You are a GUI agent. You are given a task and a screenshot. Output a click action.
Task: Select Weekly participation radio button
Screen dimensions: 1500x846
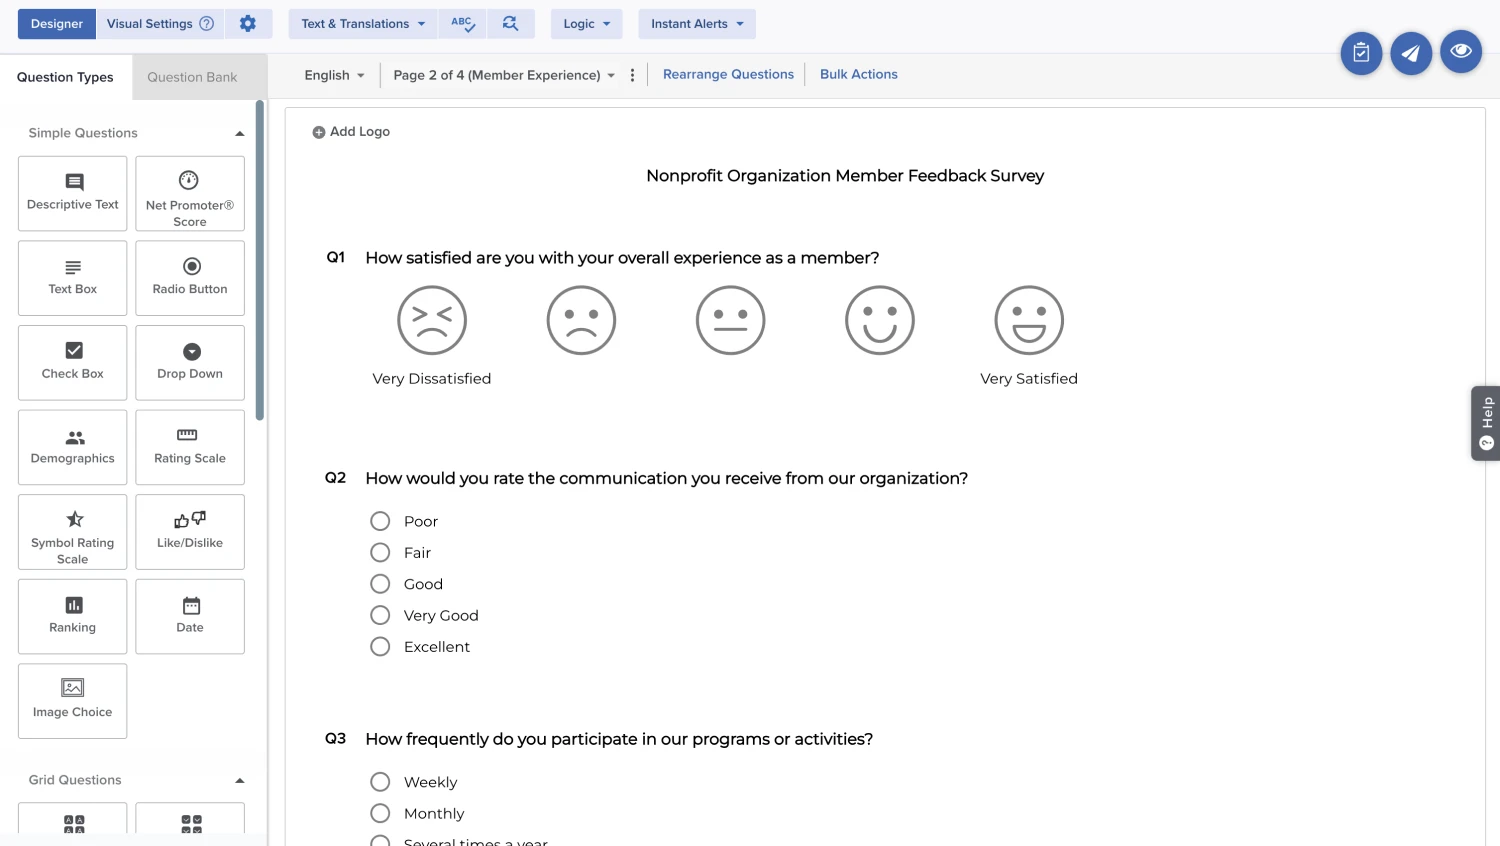[380, 782]
